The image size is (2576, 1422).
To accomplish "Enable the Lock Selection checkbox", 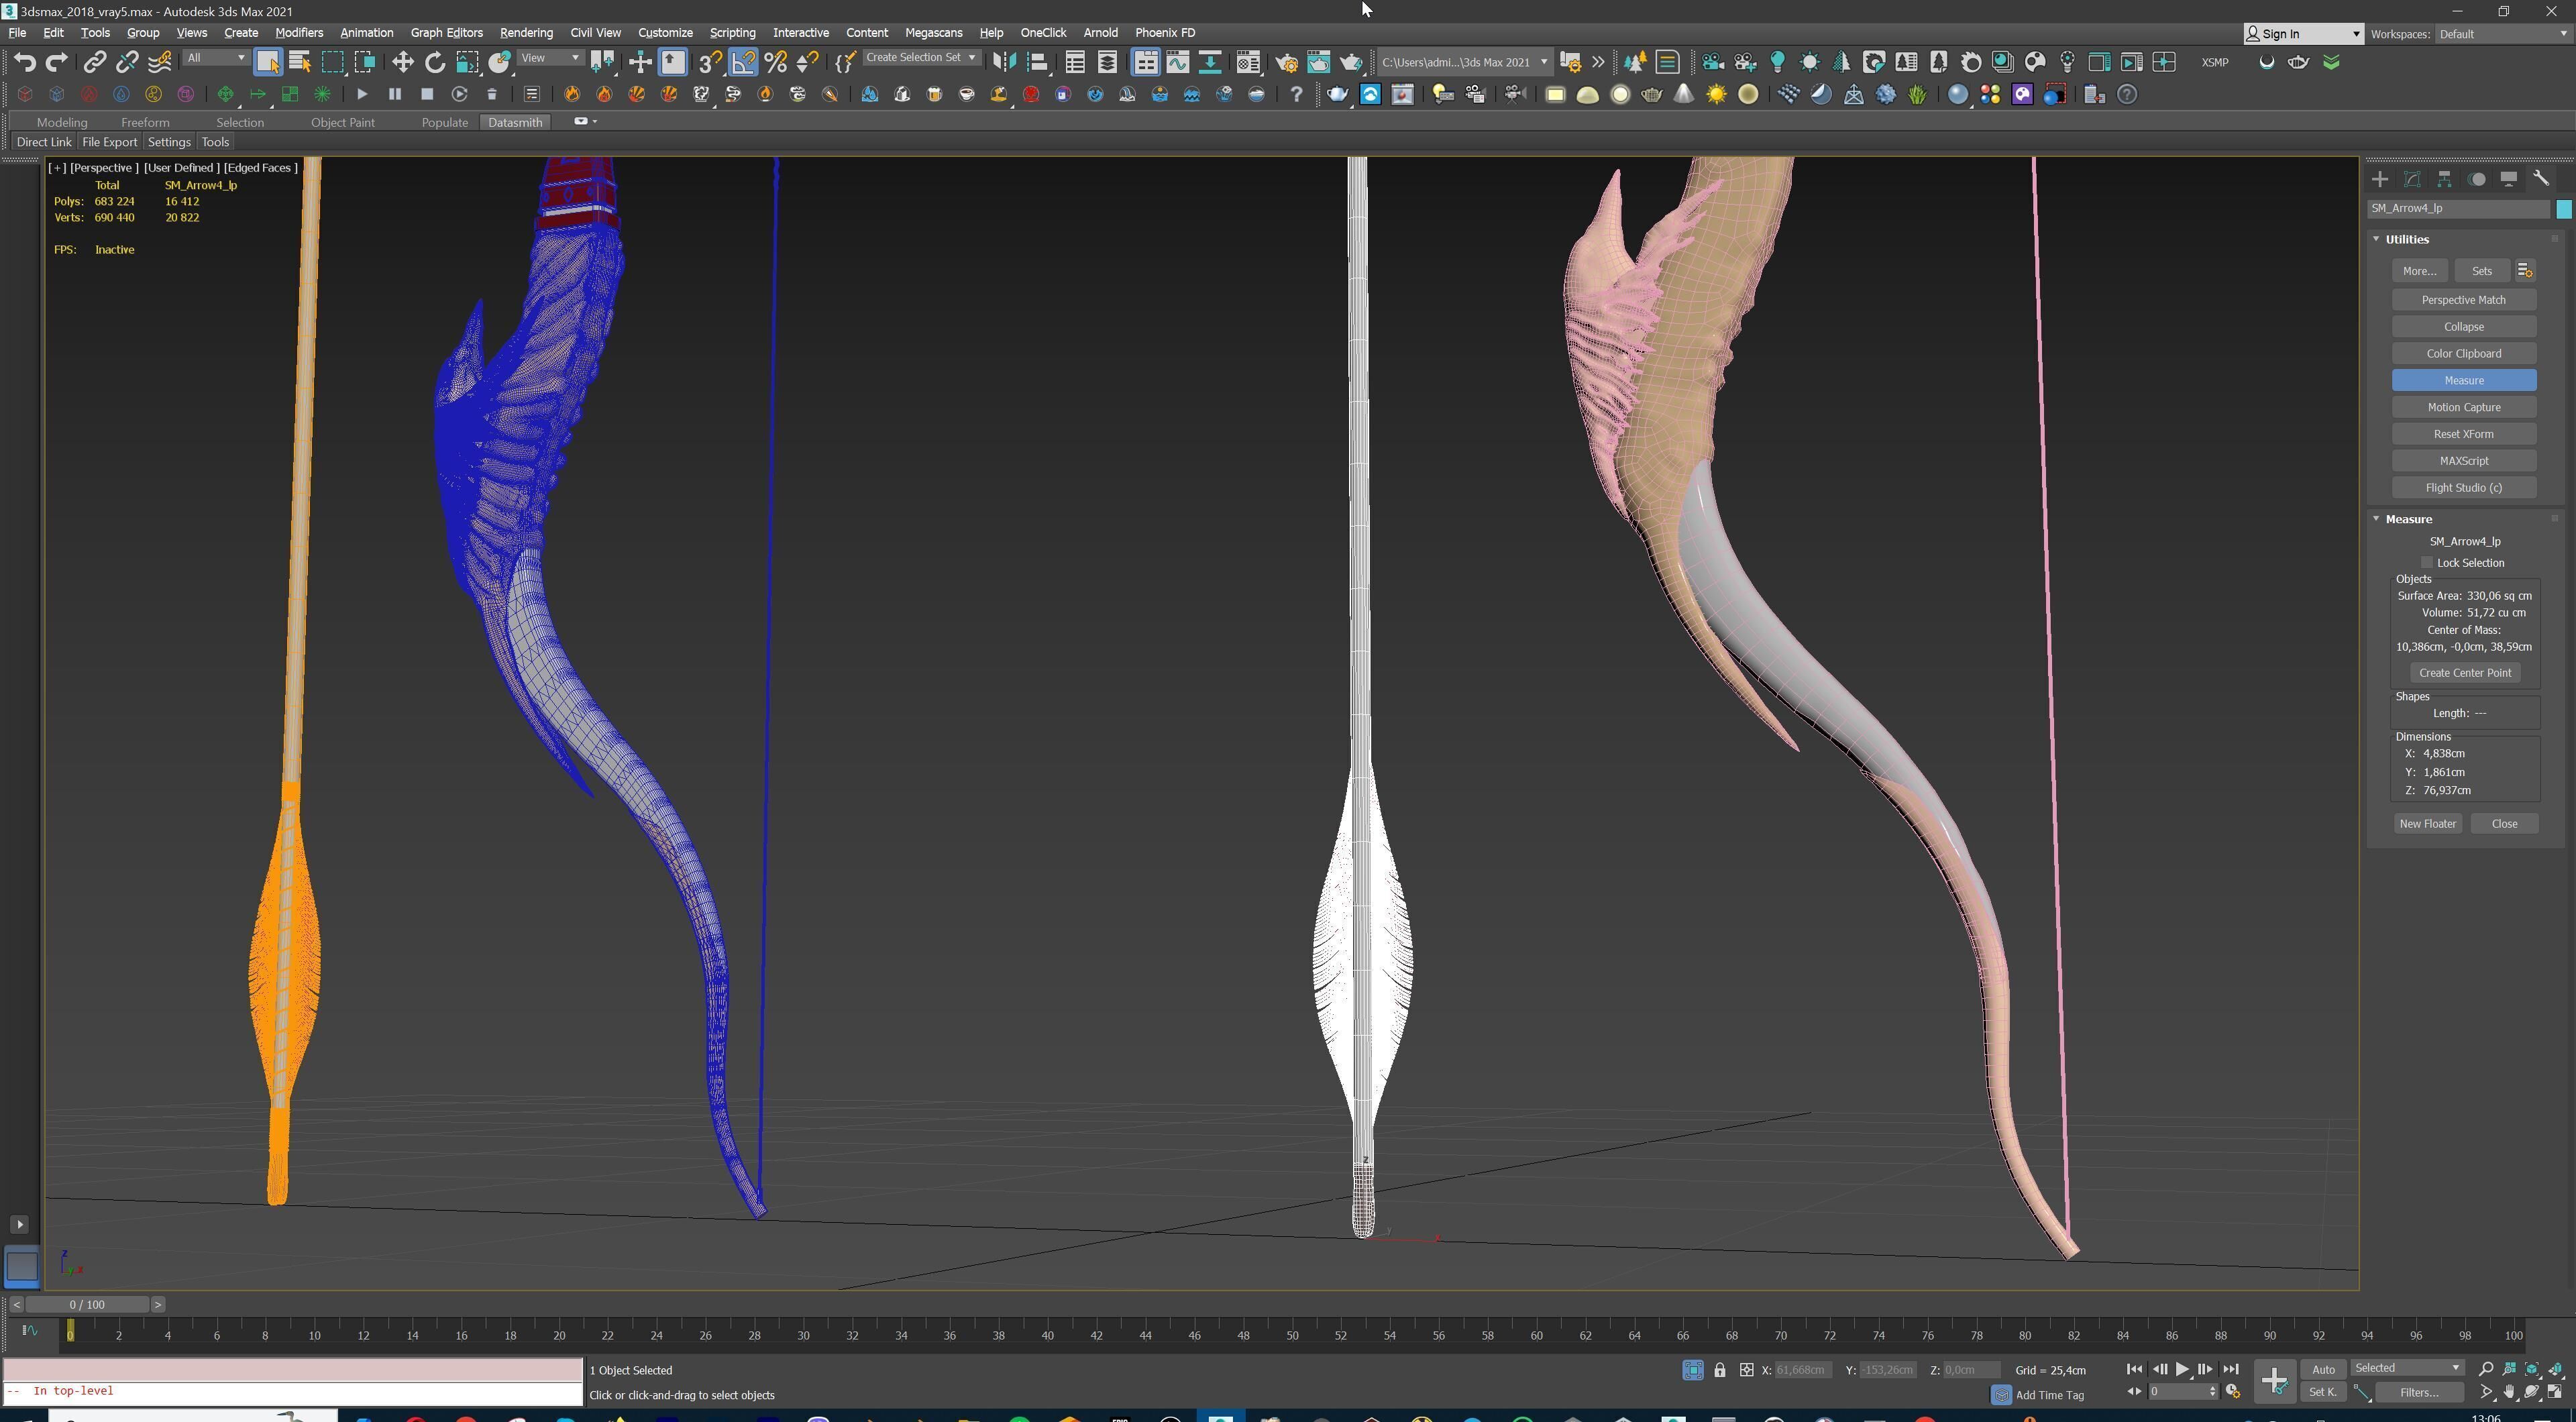I will pyautogui.click(x=2427, y=563).
